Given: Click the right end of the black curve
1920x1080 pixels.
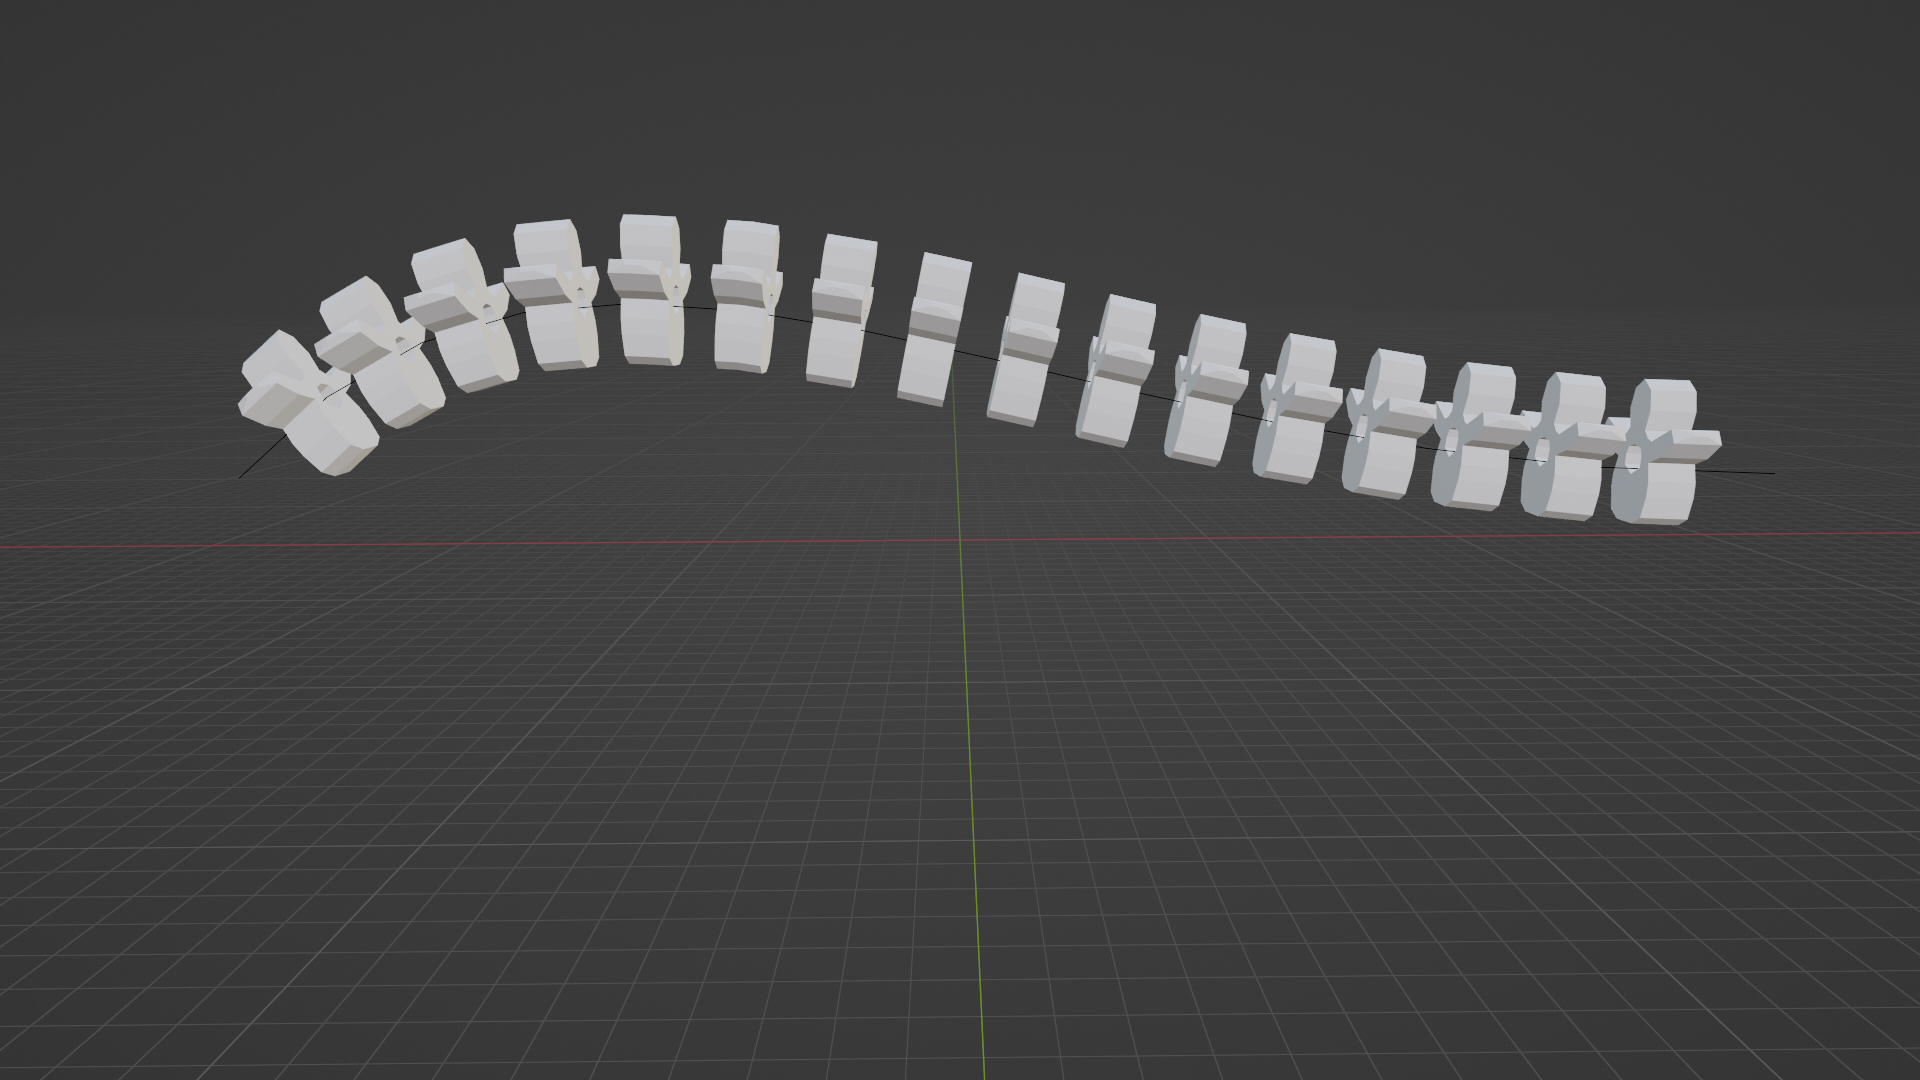Looking at the screenshot, I should pyautogui.click(x=1772, y=473).
